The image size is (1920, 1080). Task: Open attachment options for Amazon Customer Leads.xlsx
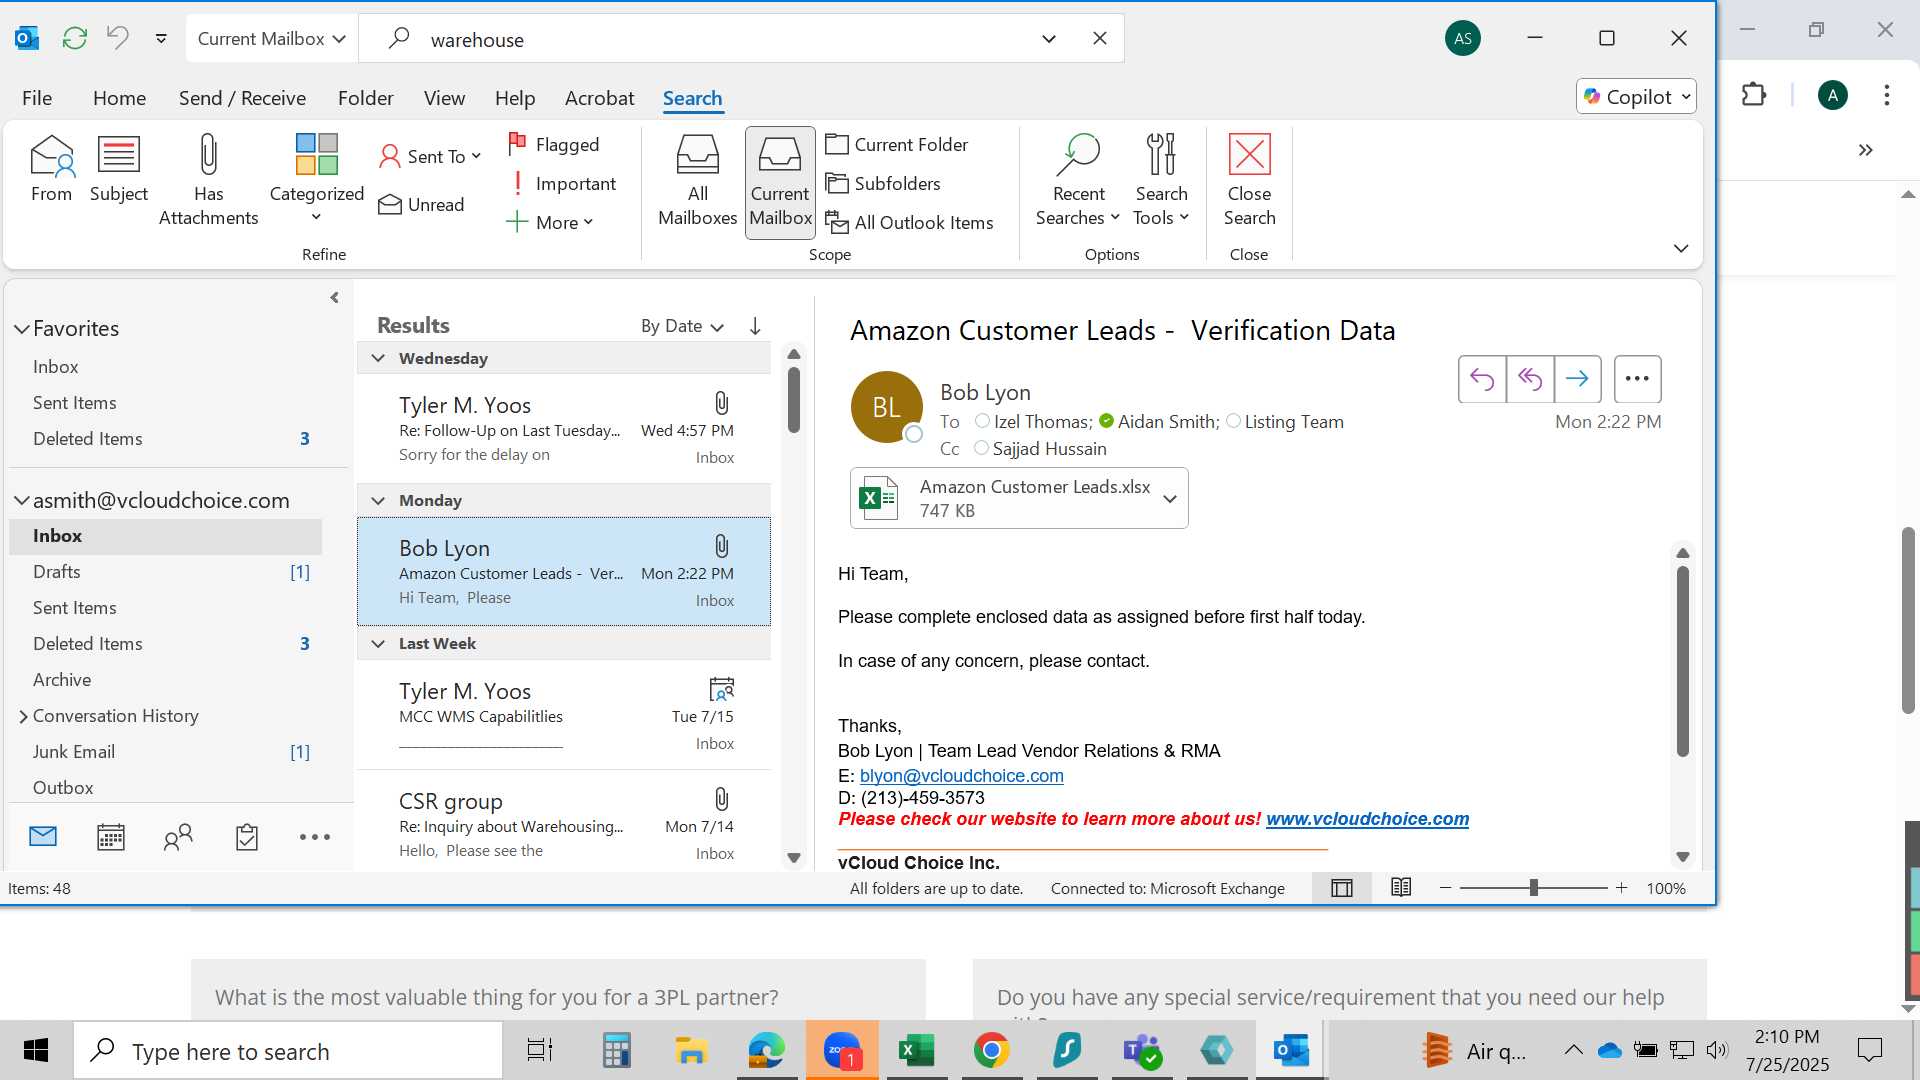point(1170,498)
